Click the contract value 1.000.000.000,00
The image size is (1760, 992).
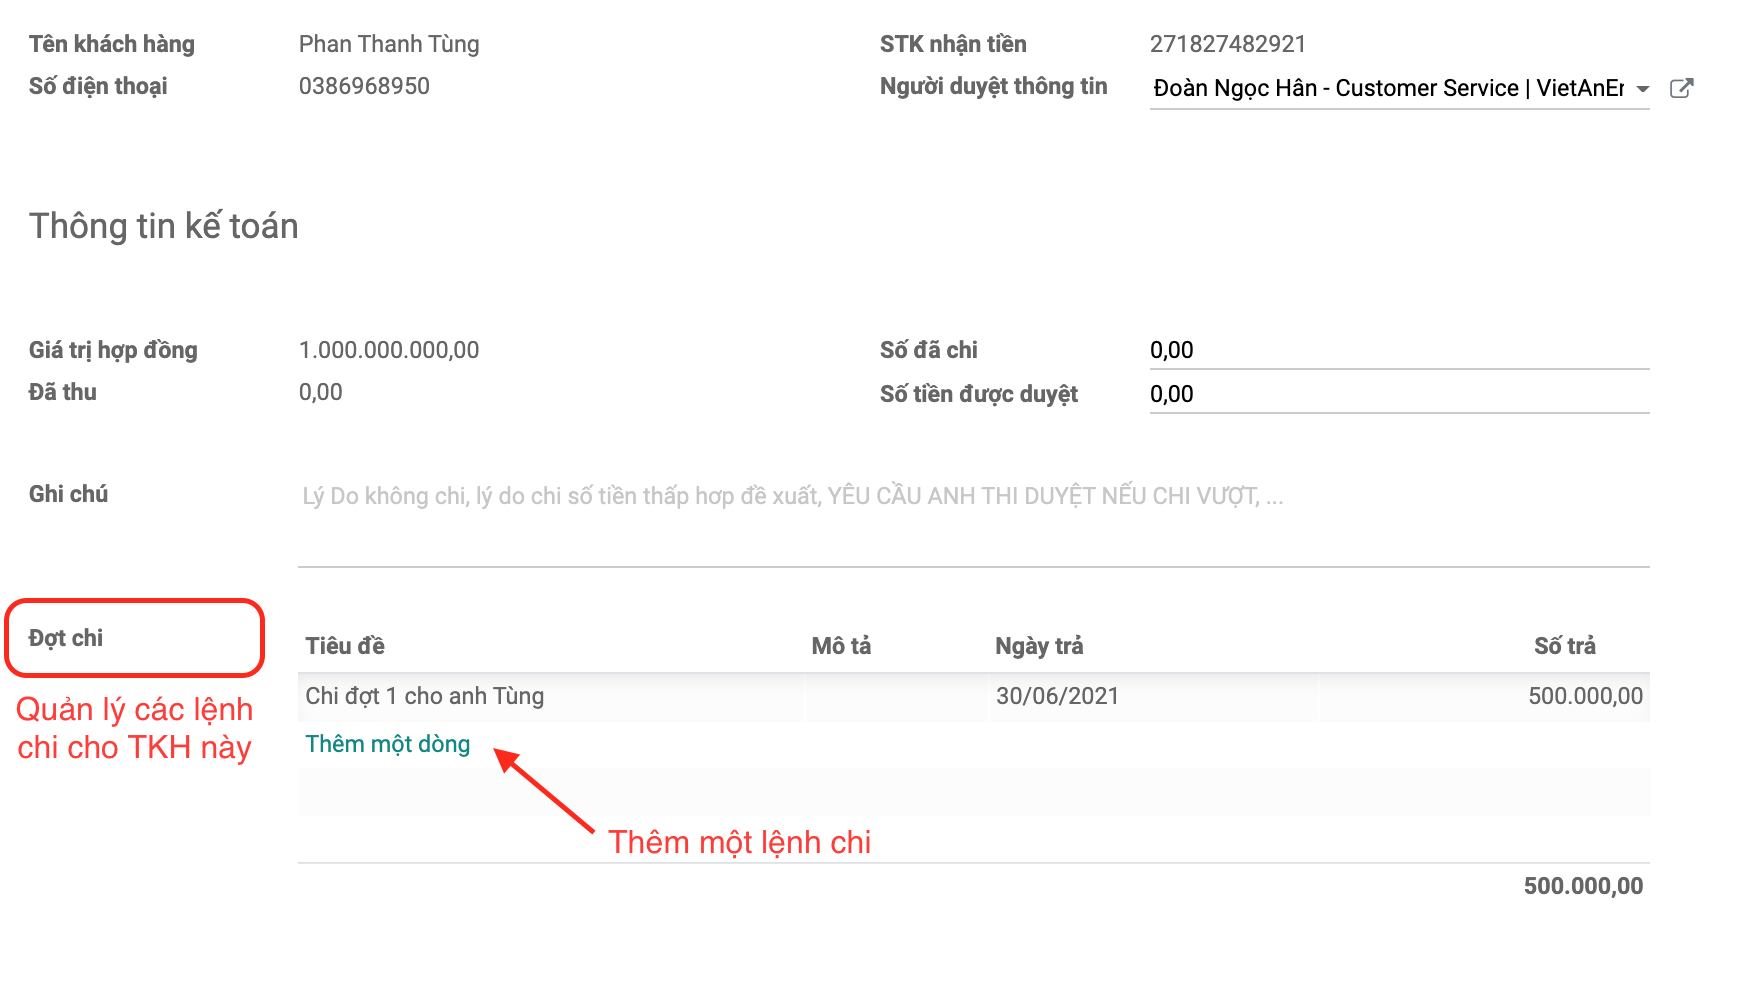389,350
